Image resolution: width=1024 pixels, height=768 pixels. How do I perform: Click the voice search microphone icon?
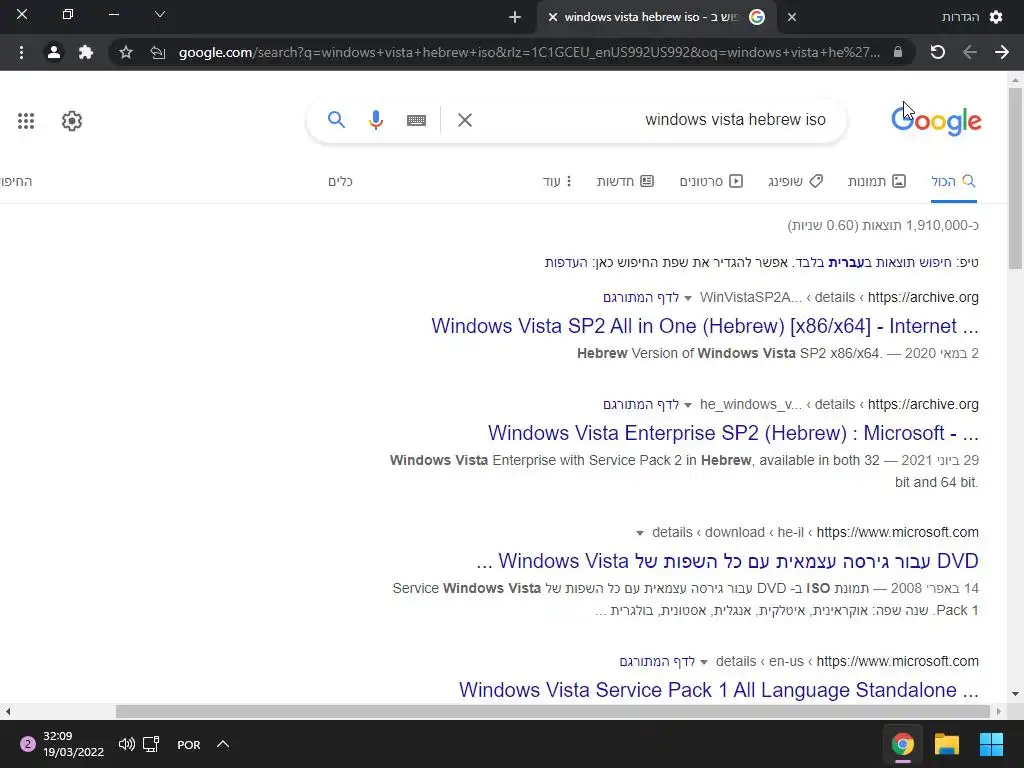(376, 120)
